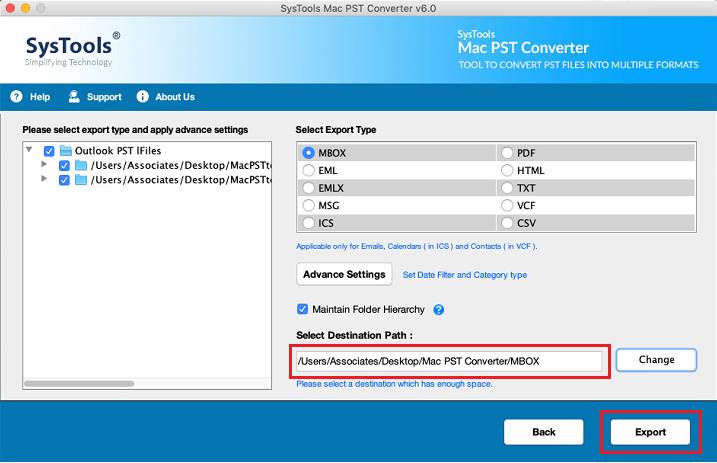This screenshot has height=463, width=717.
Task: Click the 'Applicable only for Emails, Calendars' note
Action: point(417,246)
